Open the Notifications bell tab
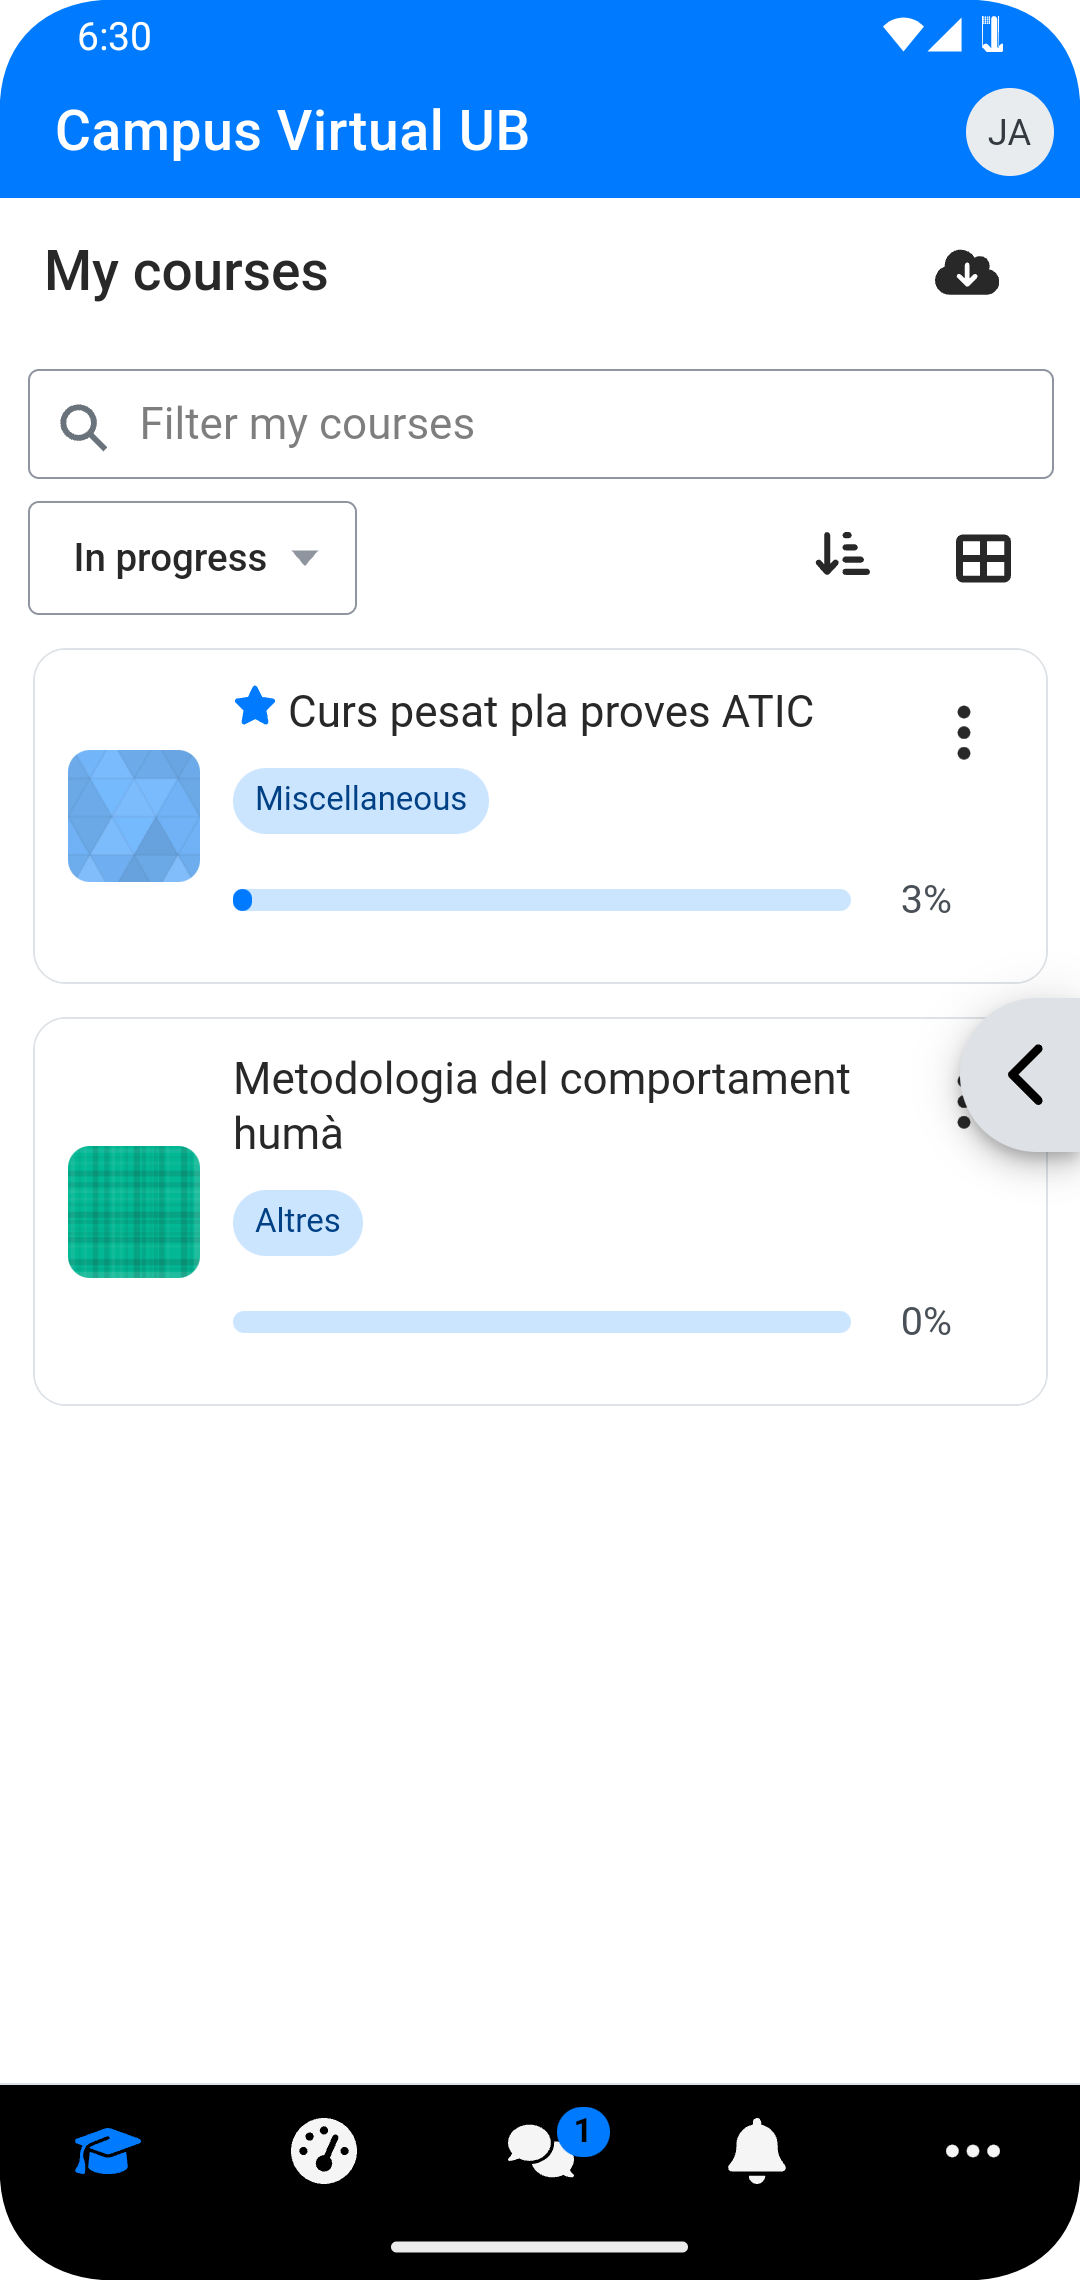The image size is (1080, 2280). [x=757, y=2150]
